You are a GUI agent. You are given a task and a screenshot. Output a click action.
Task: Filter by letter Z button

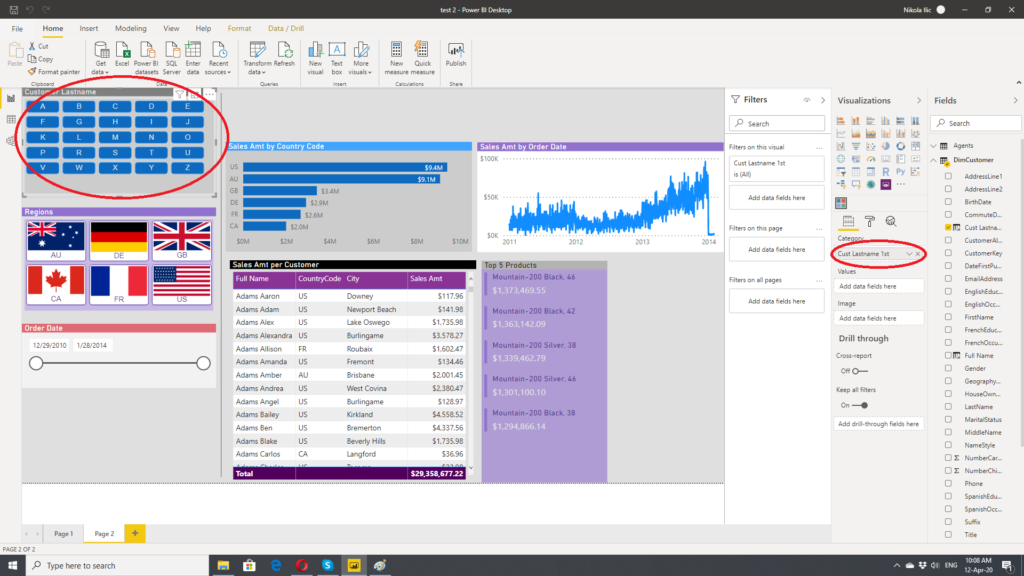(187, 168)
